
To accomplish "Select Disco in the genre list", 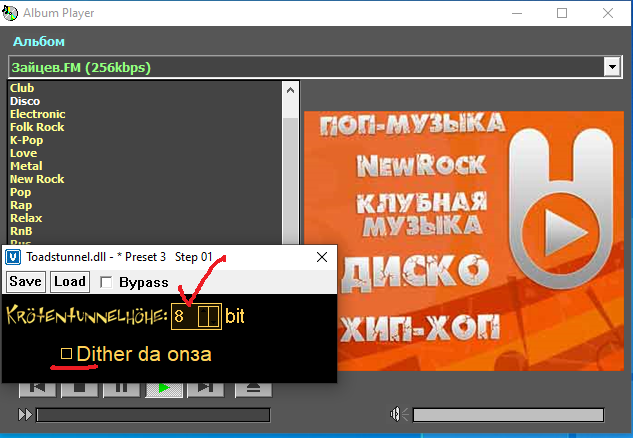I will [25, 101].
